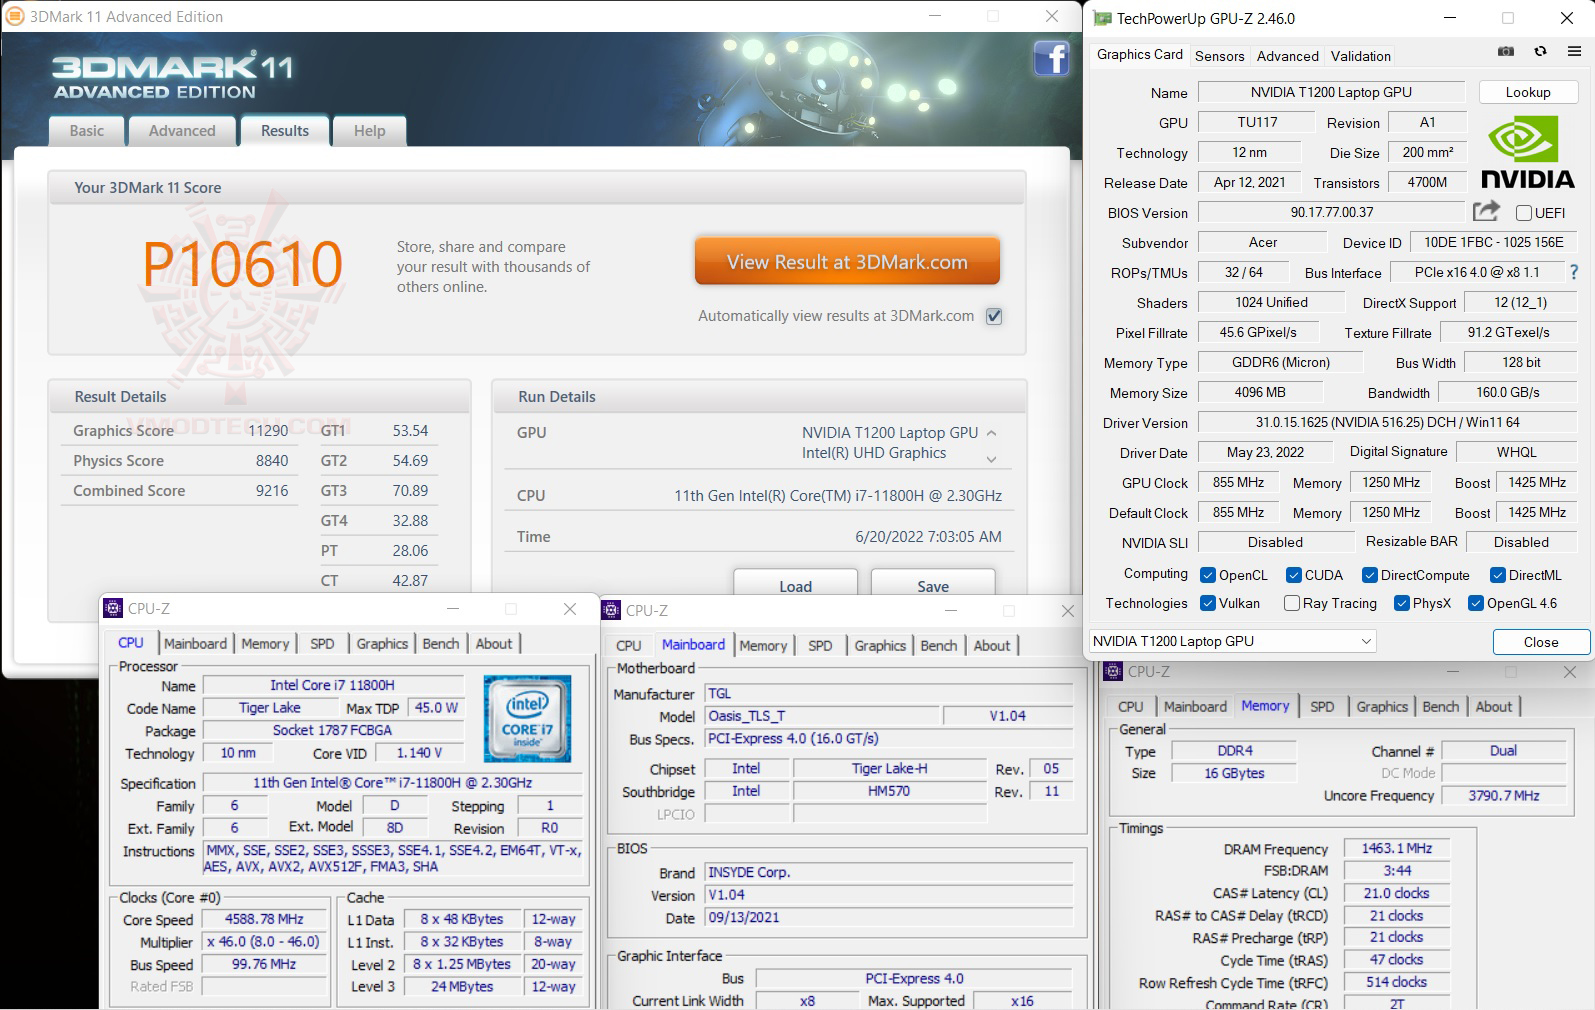
Task: Click the Code Name value Tiger Lake
Action: (269, 708)
